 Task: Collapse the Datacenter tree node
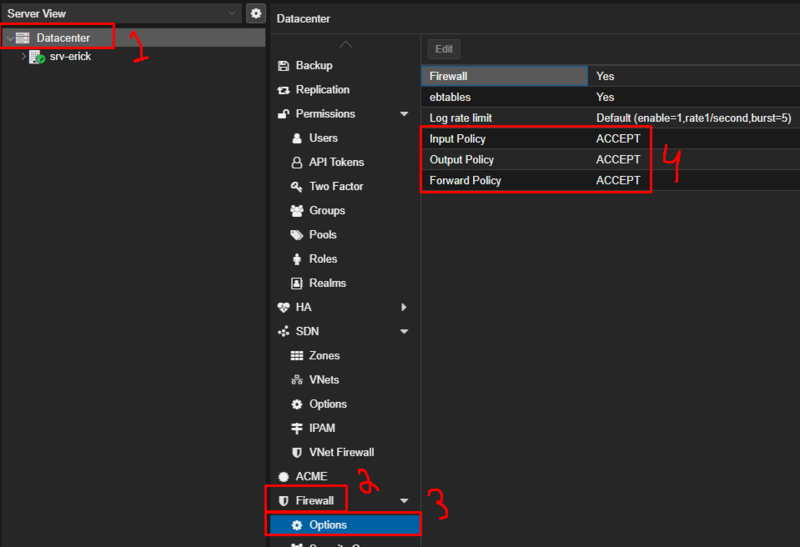tap(10, 38)
